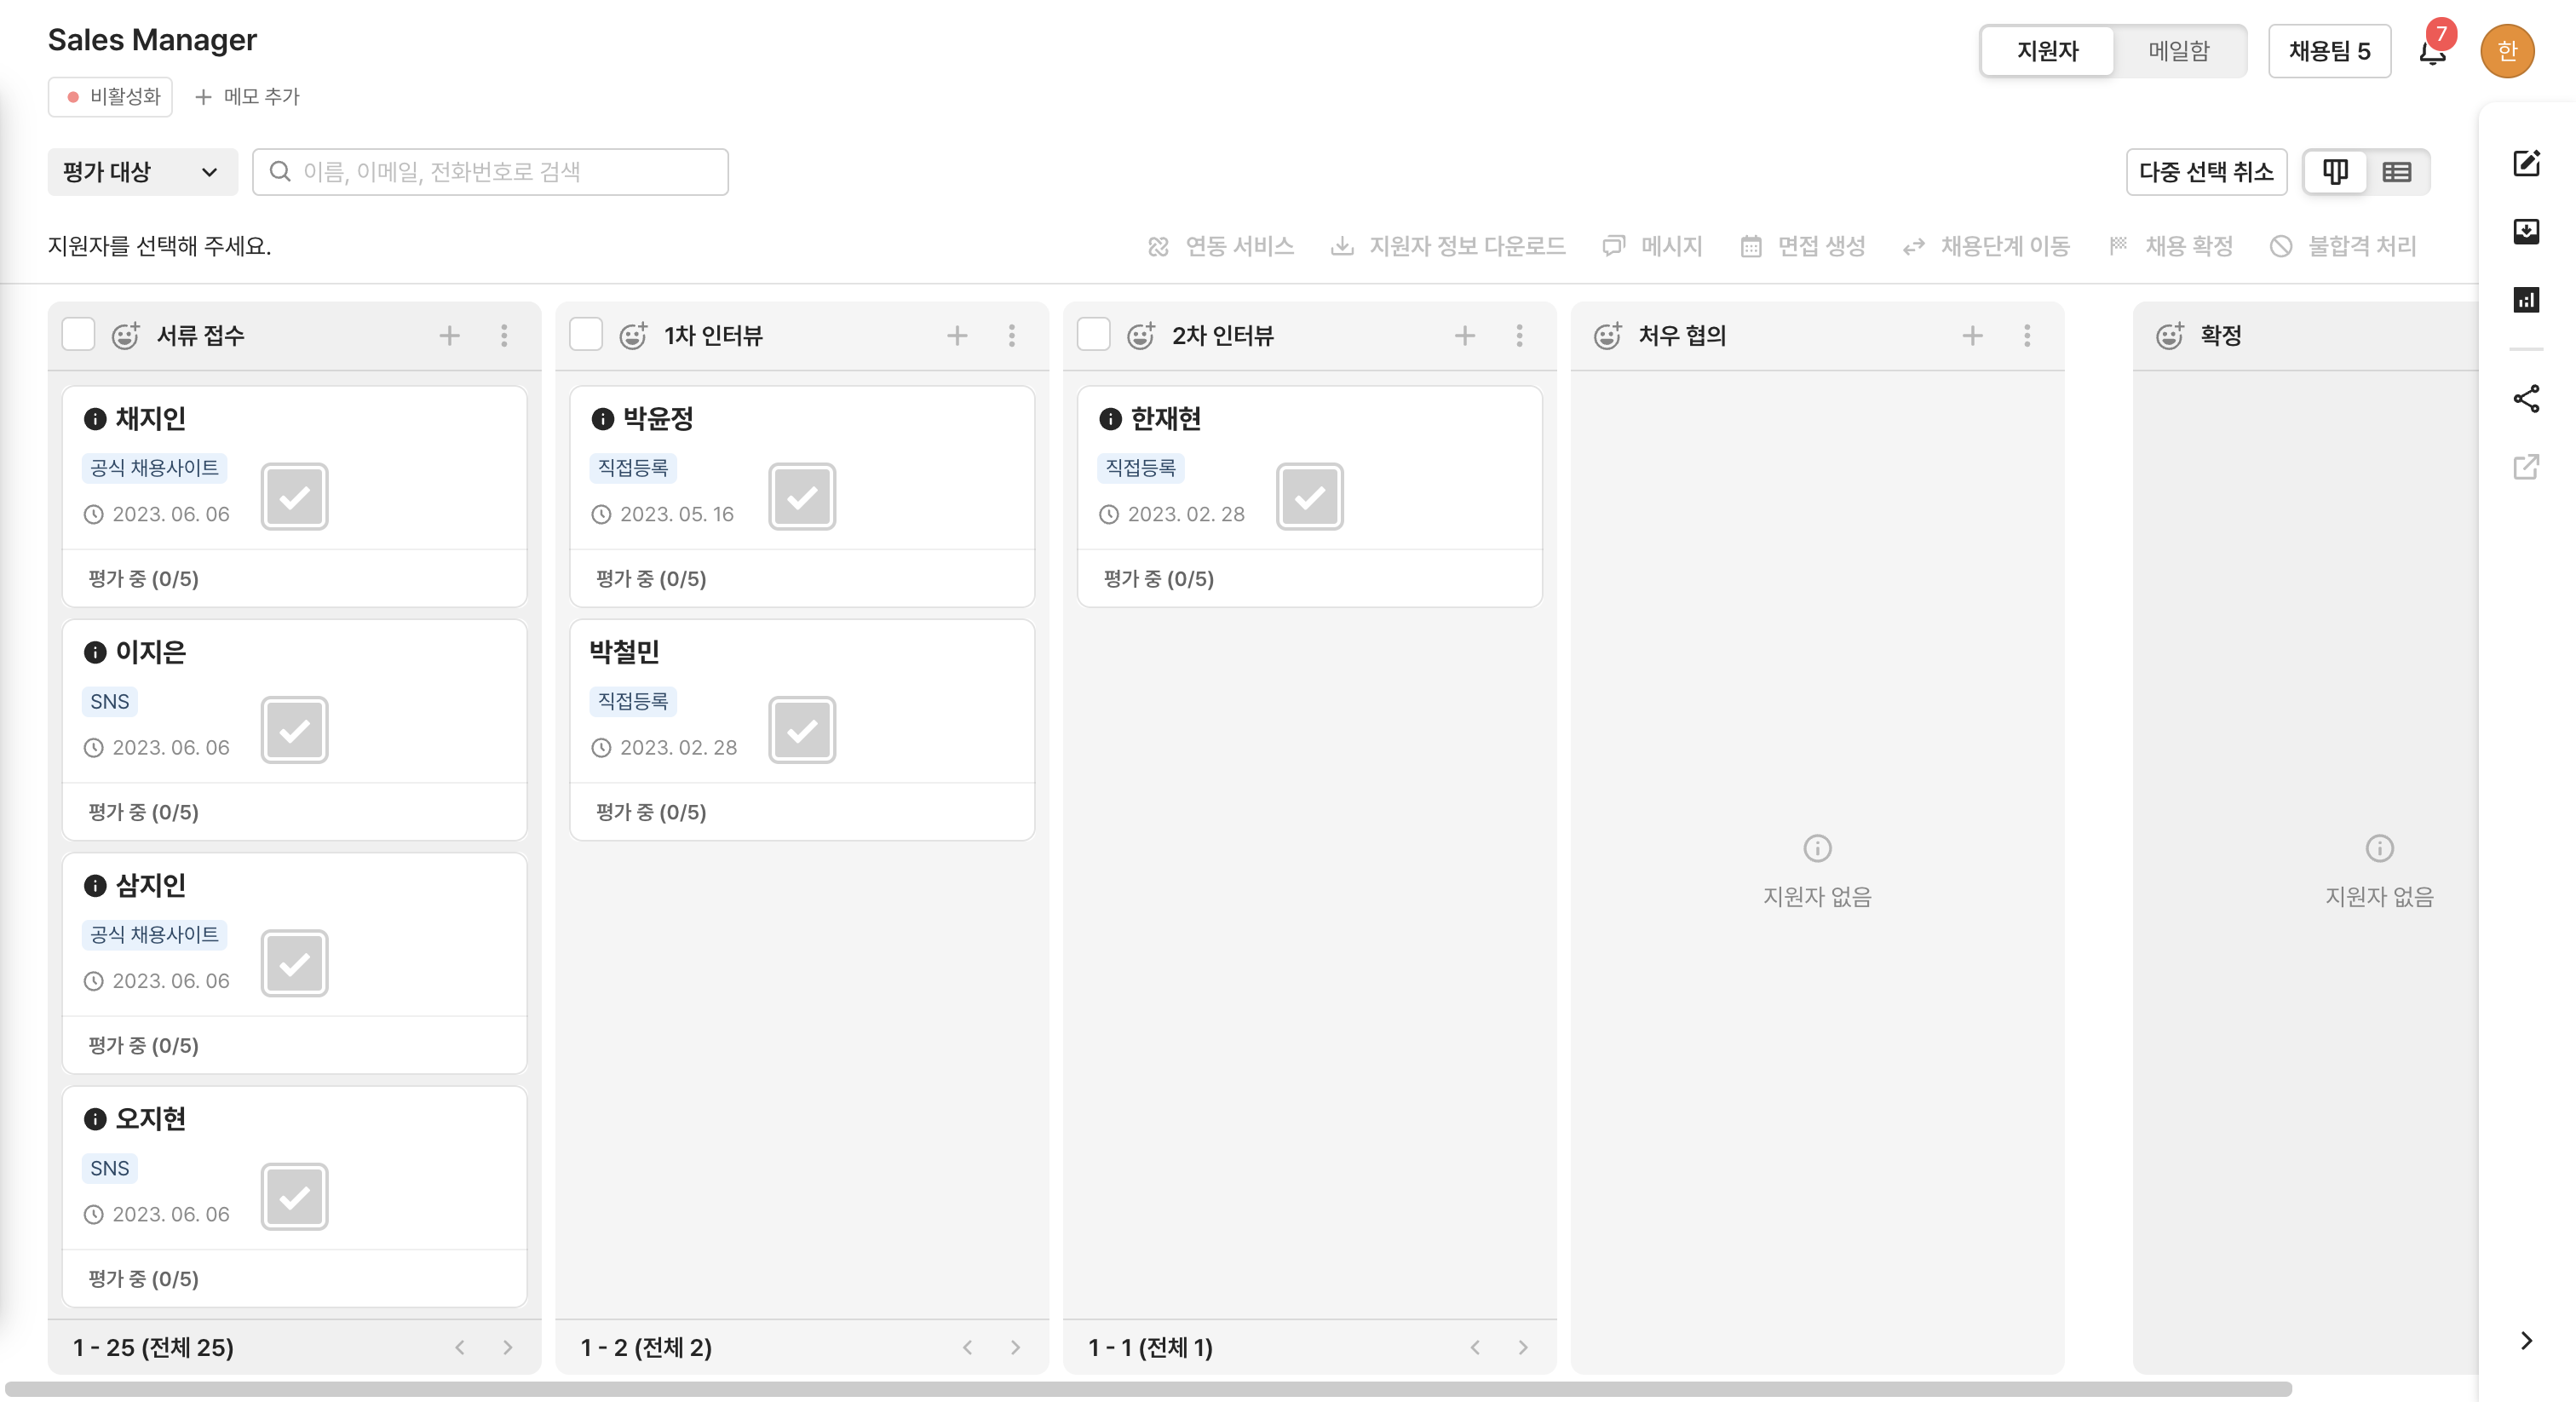Viewport: 2576px width, 1402px height.
Task: Expand the right sidebar chevron
Action: click(x=2526, y=1340)
